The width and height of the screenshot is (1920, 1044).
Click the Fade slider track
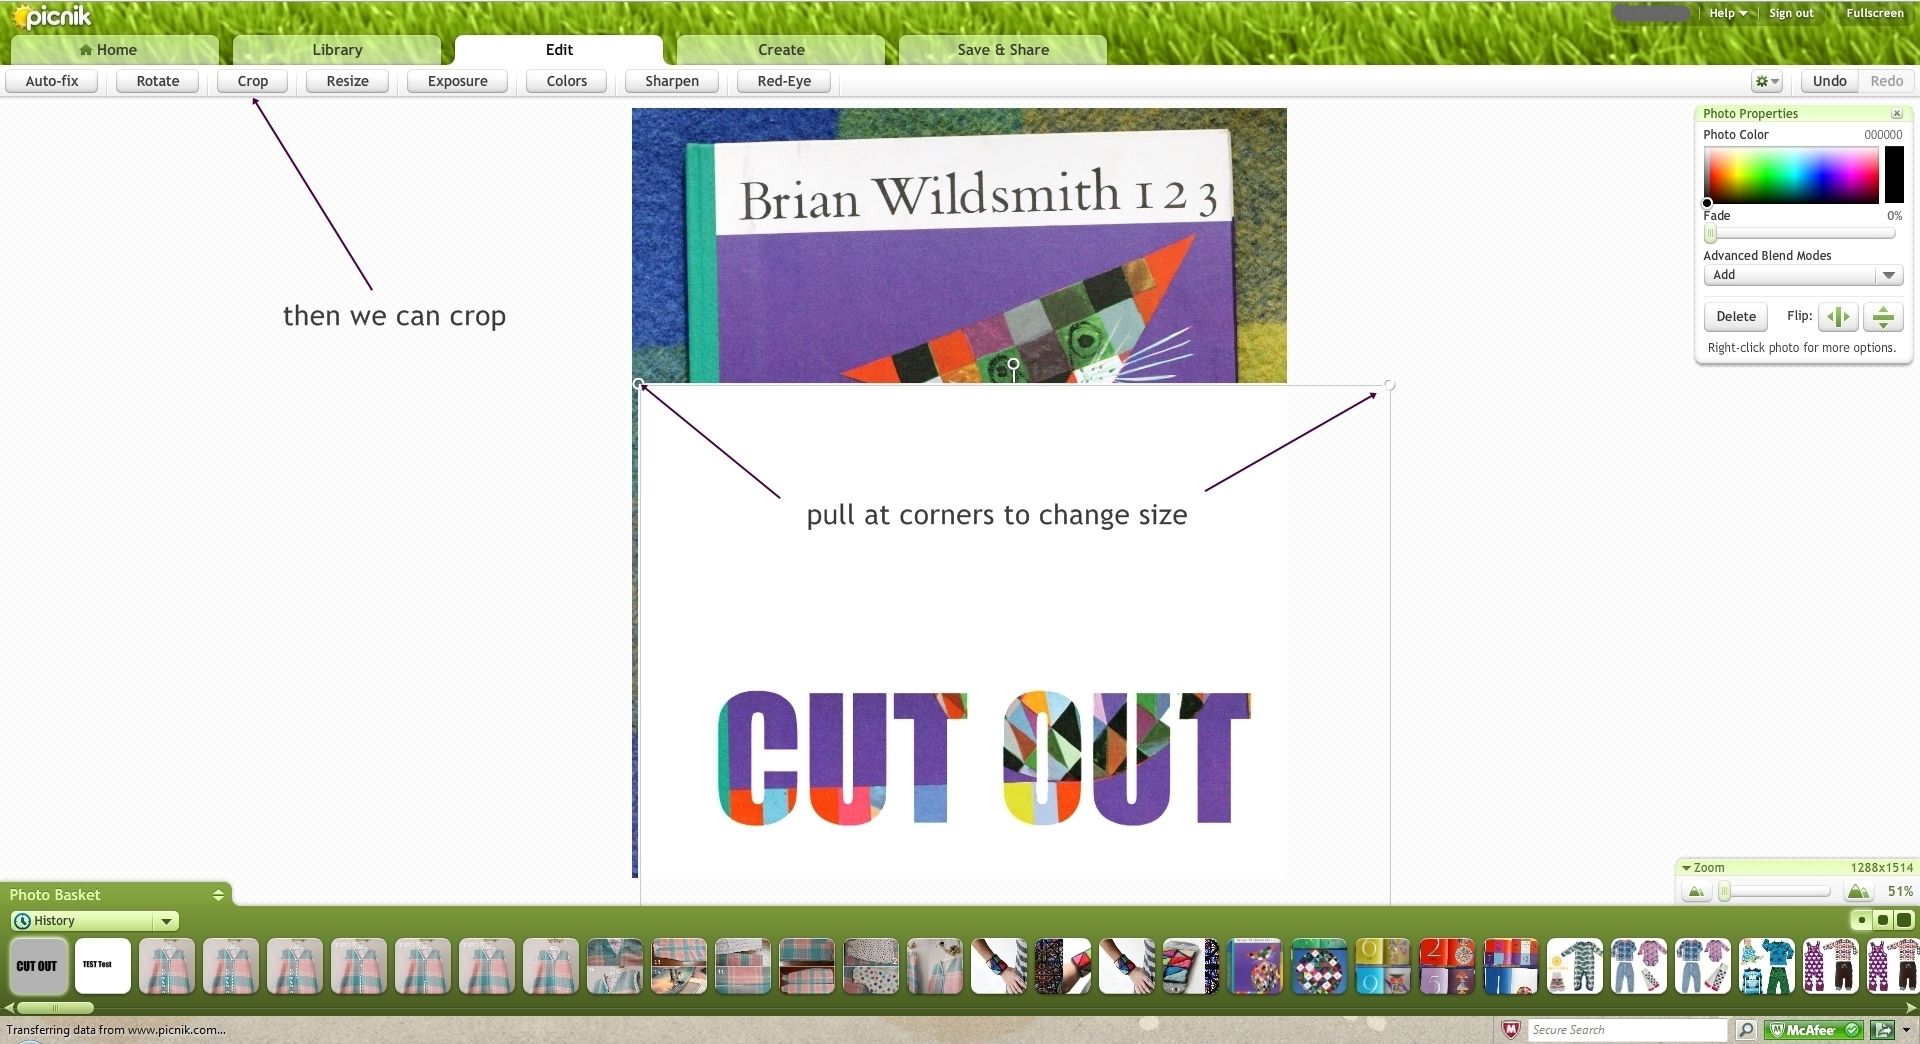1801,234
